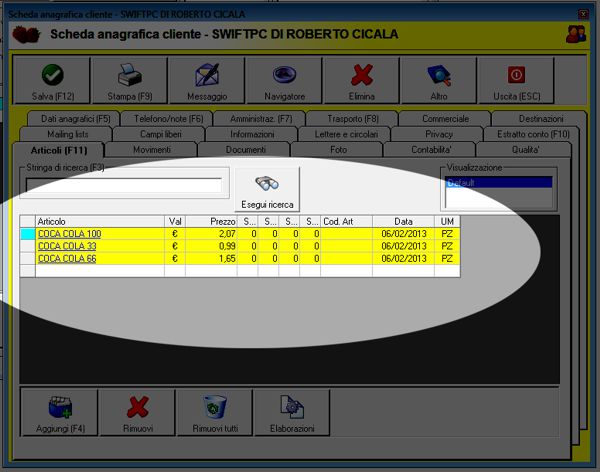Open the Contabilita' tab
The height and width of the screenshot is (472, 600).
[431, 150]
